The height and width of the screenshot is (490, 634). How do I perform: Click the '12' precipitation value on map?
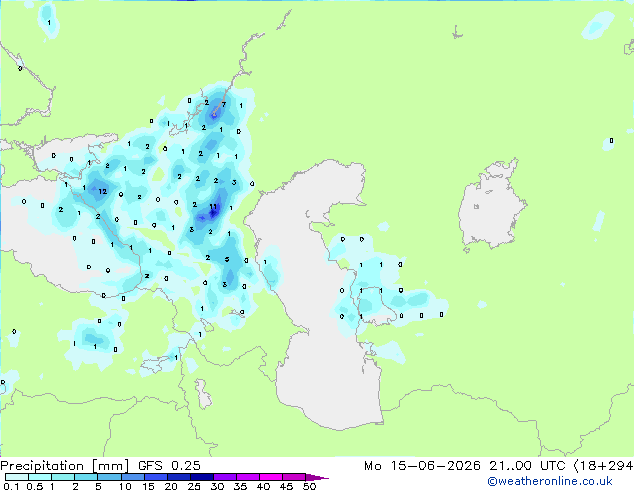tap(103, 192)
